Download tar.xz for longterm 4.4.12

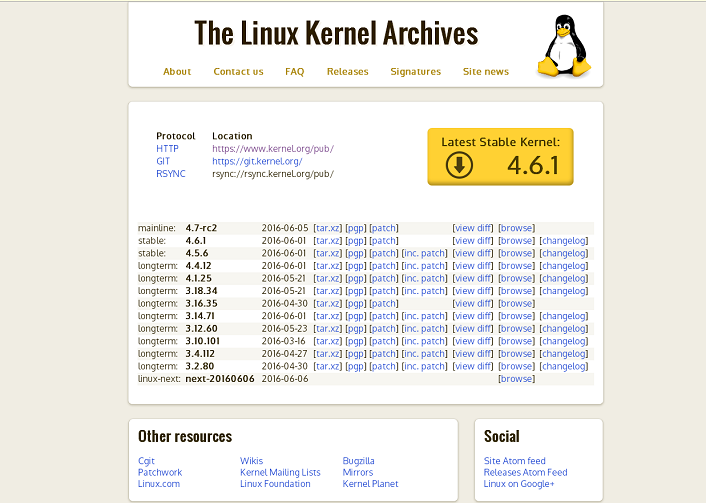[x=328, y=266]
